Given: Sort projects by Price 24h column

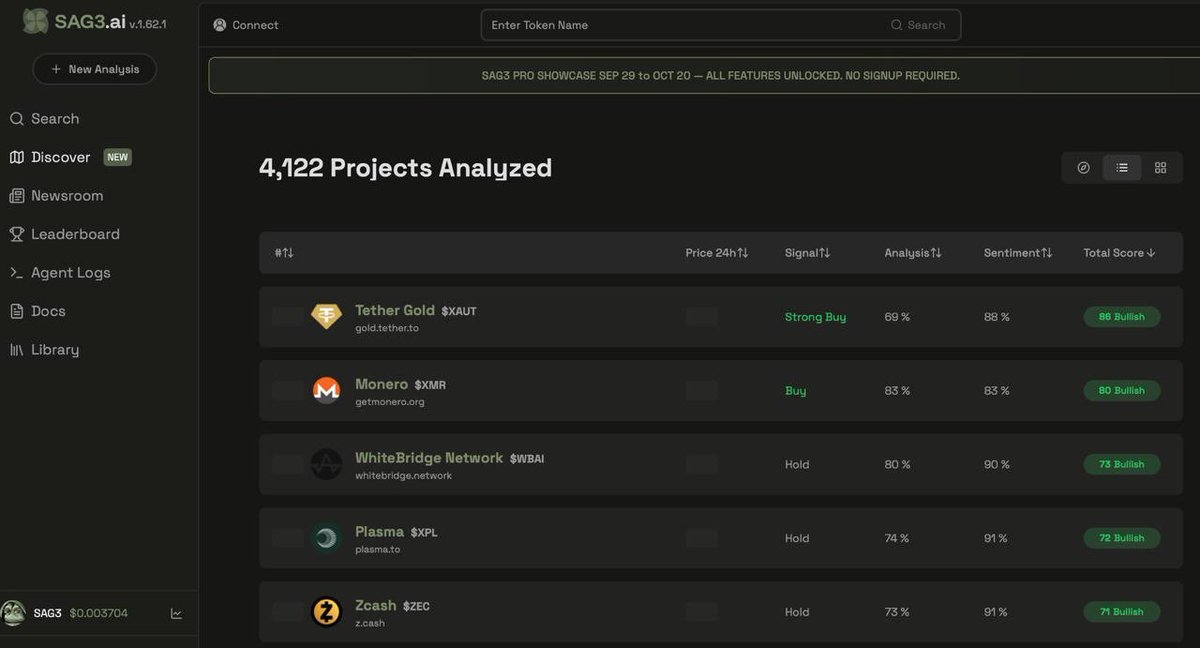Looking at the screenshot, I should point(716,253).
